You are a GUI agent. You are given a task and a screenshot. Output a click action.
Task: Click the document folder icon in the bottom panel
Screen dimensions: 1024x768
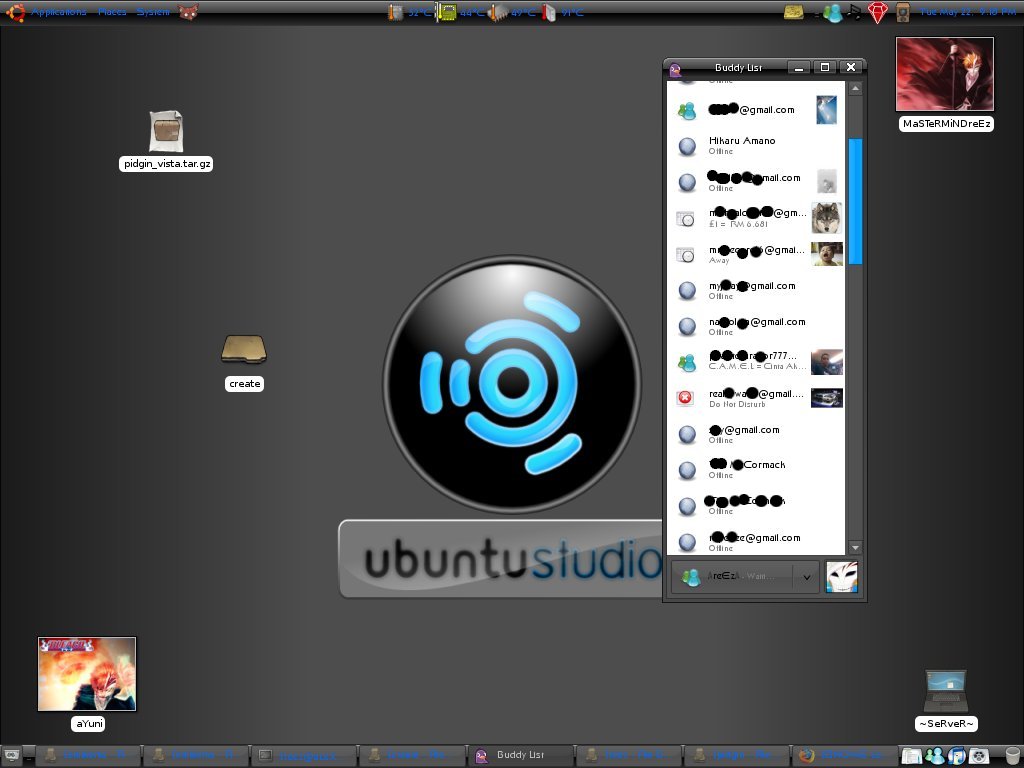[x=912, y=756]
